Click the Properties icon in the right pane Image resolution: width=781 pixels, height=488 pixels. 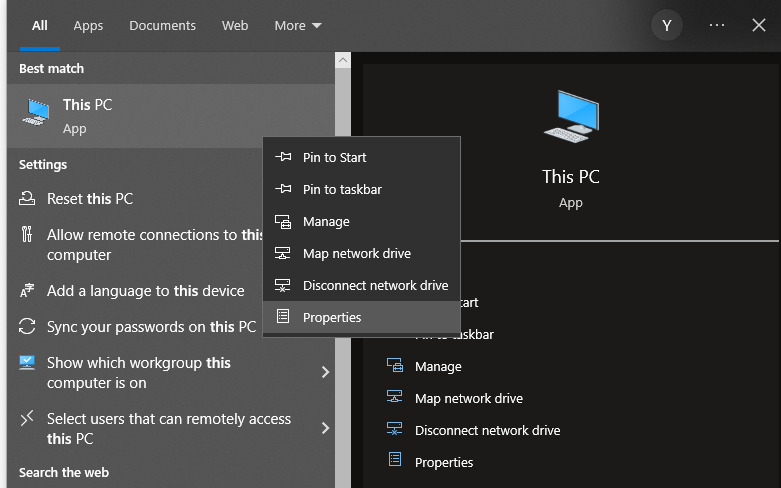395,461
